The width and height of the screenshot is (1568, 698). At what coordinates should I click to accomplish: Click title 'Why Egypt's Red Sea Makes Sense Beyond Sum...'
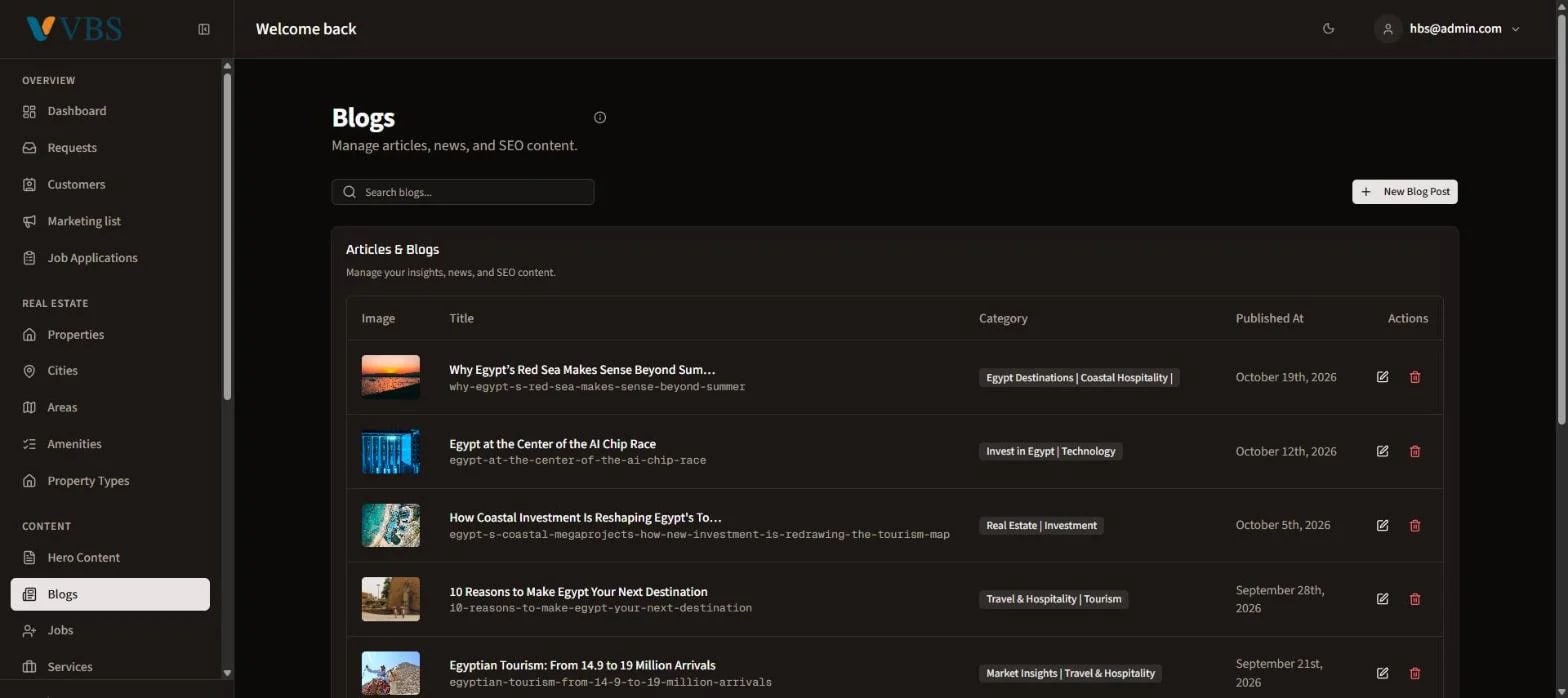coord(582,370)
